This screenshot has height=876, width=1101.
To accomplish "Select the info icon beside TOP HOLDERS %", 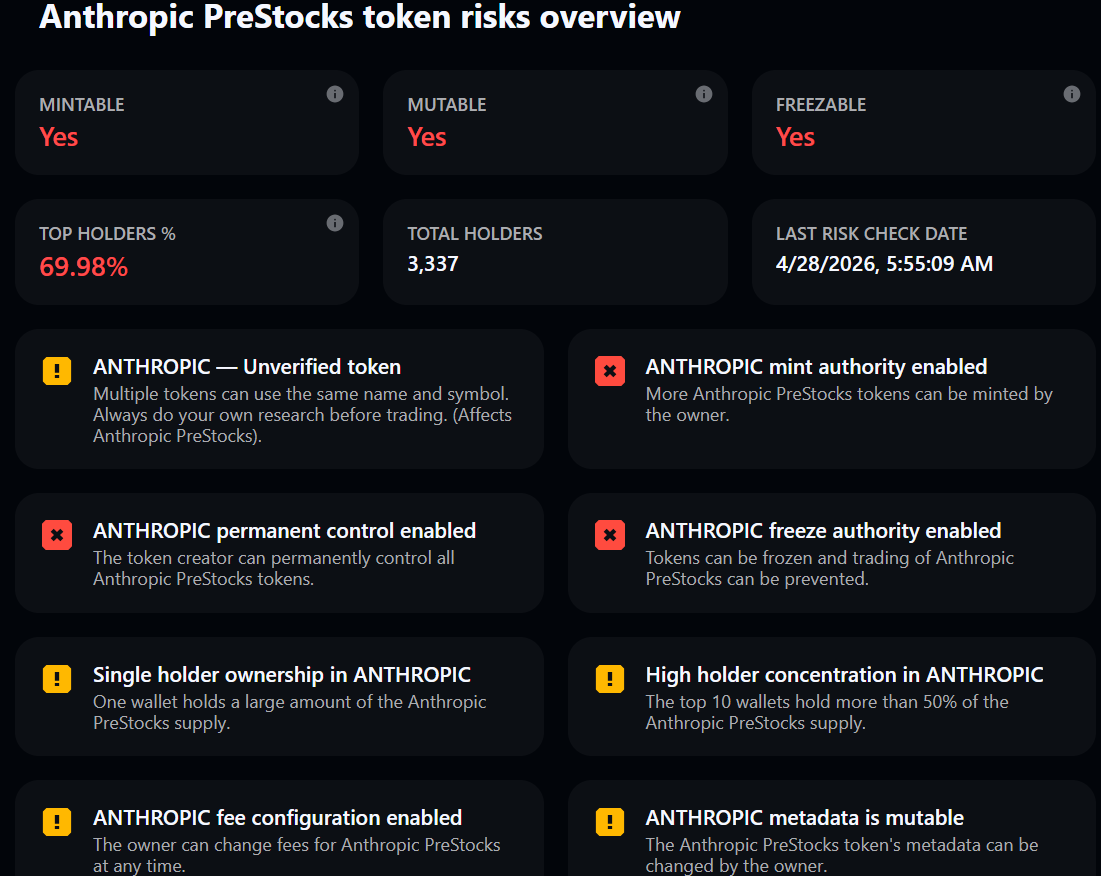I will pyautogui.click(x=335, y=223).
